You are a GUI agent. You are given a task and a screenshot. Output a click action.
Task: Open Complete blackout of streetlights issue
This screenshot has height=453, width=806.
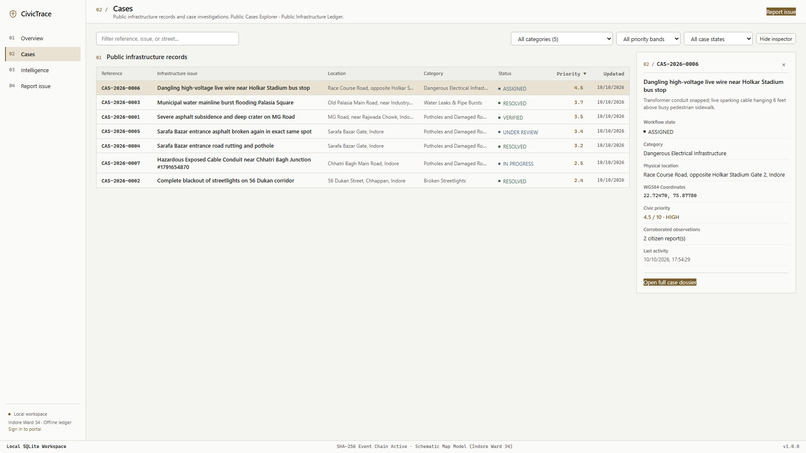tap(225, 180)
